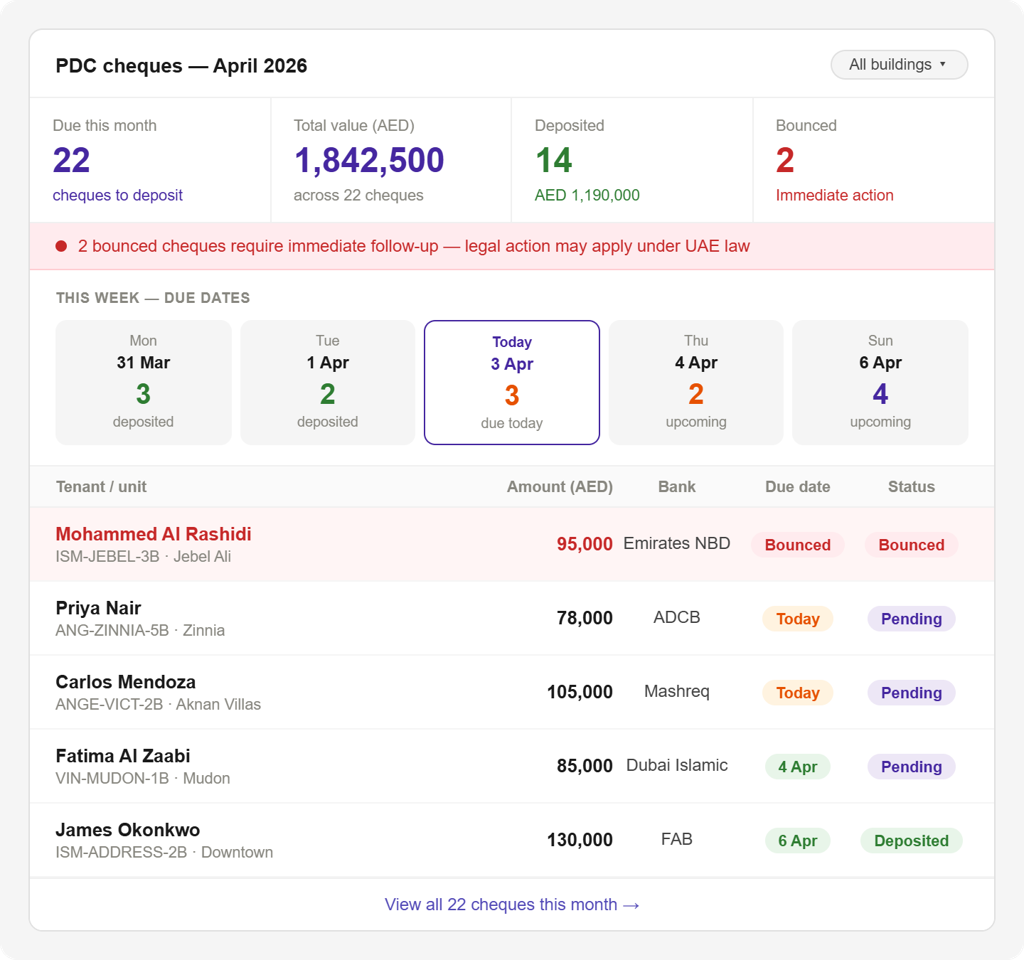
Task: Click Bounced status badge for Al Rashidi
Action: point(911,545)
